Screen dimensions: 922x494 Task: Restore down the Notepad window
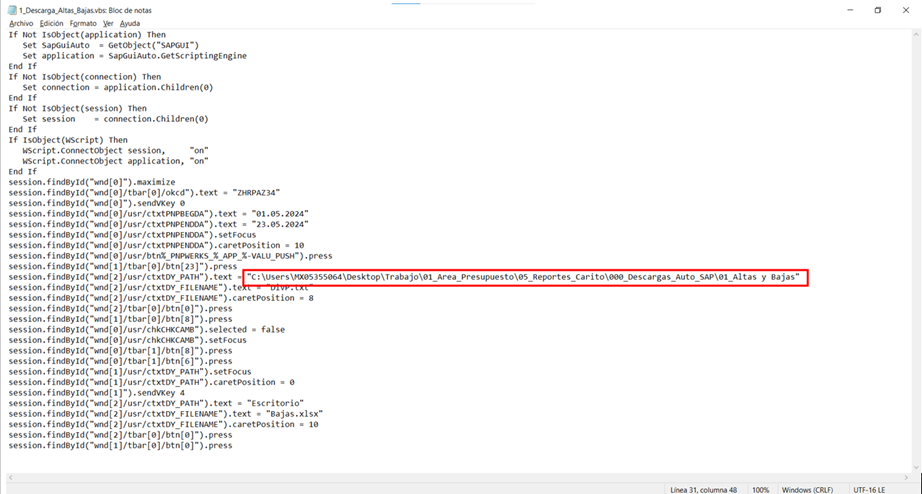[x=877, y=10]
